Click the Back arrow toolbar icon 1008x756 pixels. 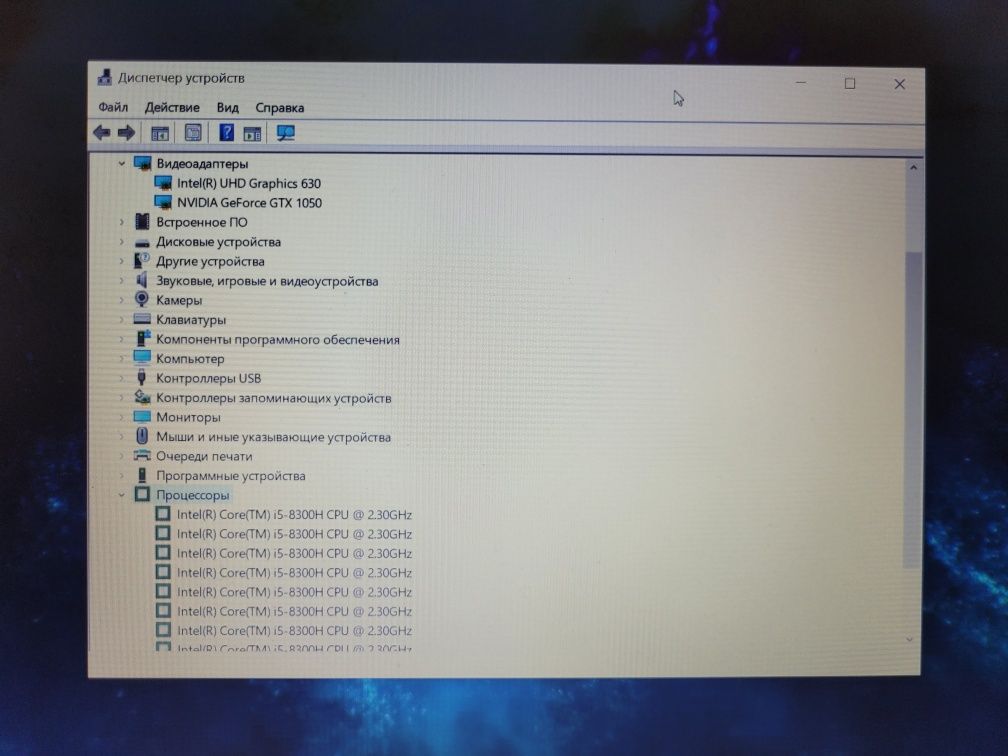102,133
